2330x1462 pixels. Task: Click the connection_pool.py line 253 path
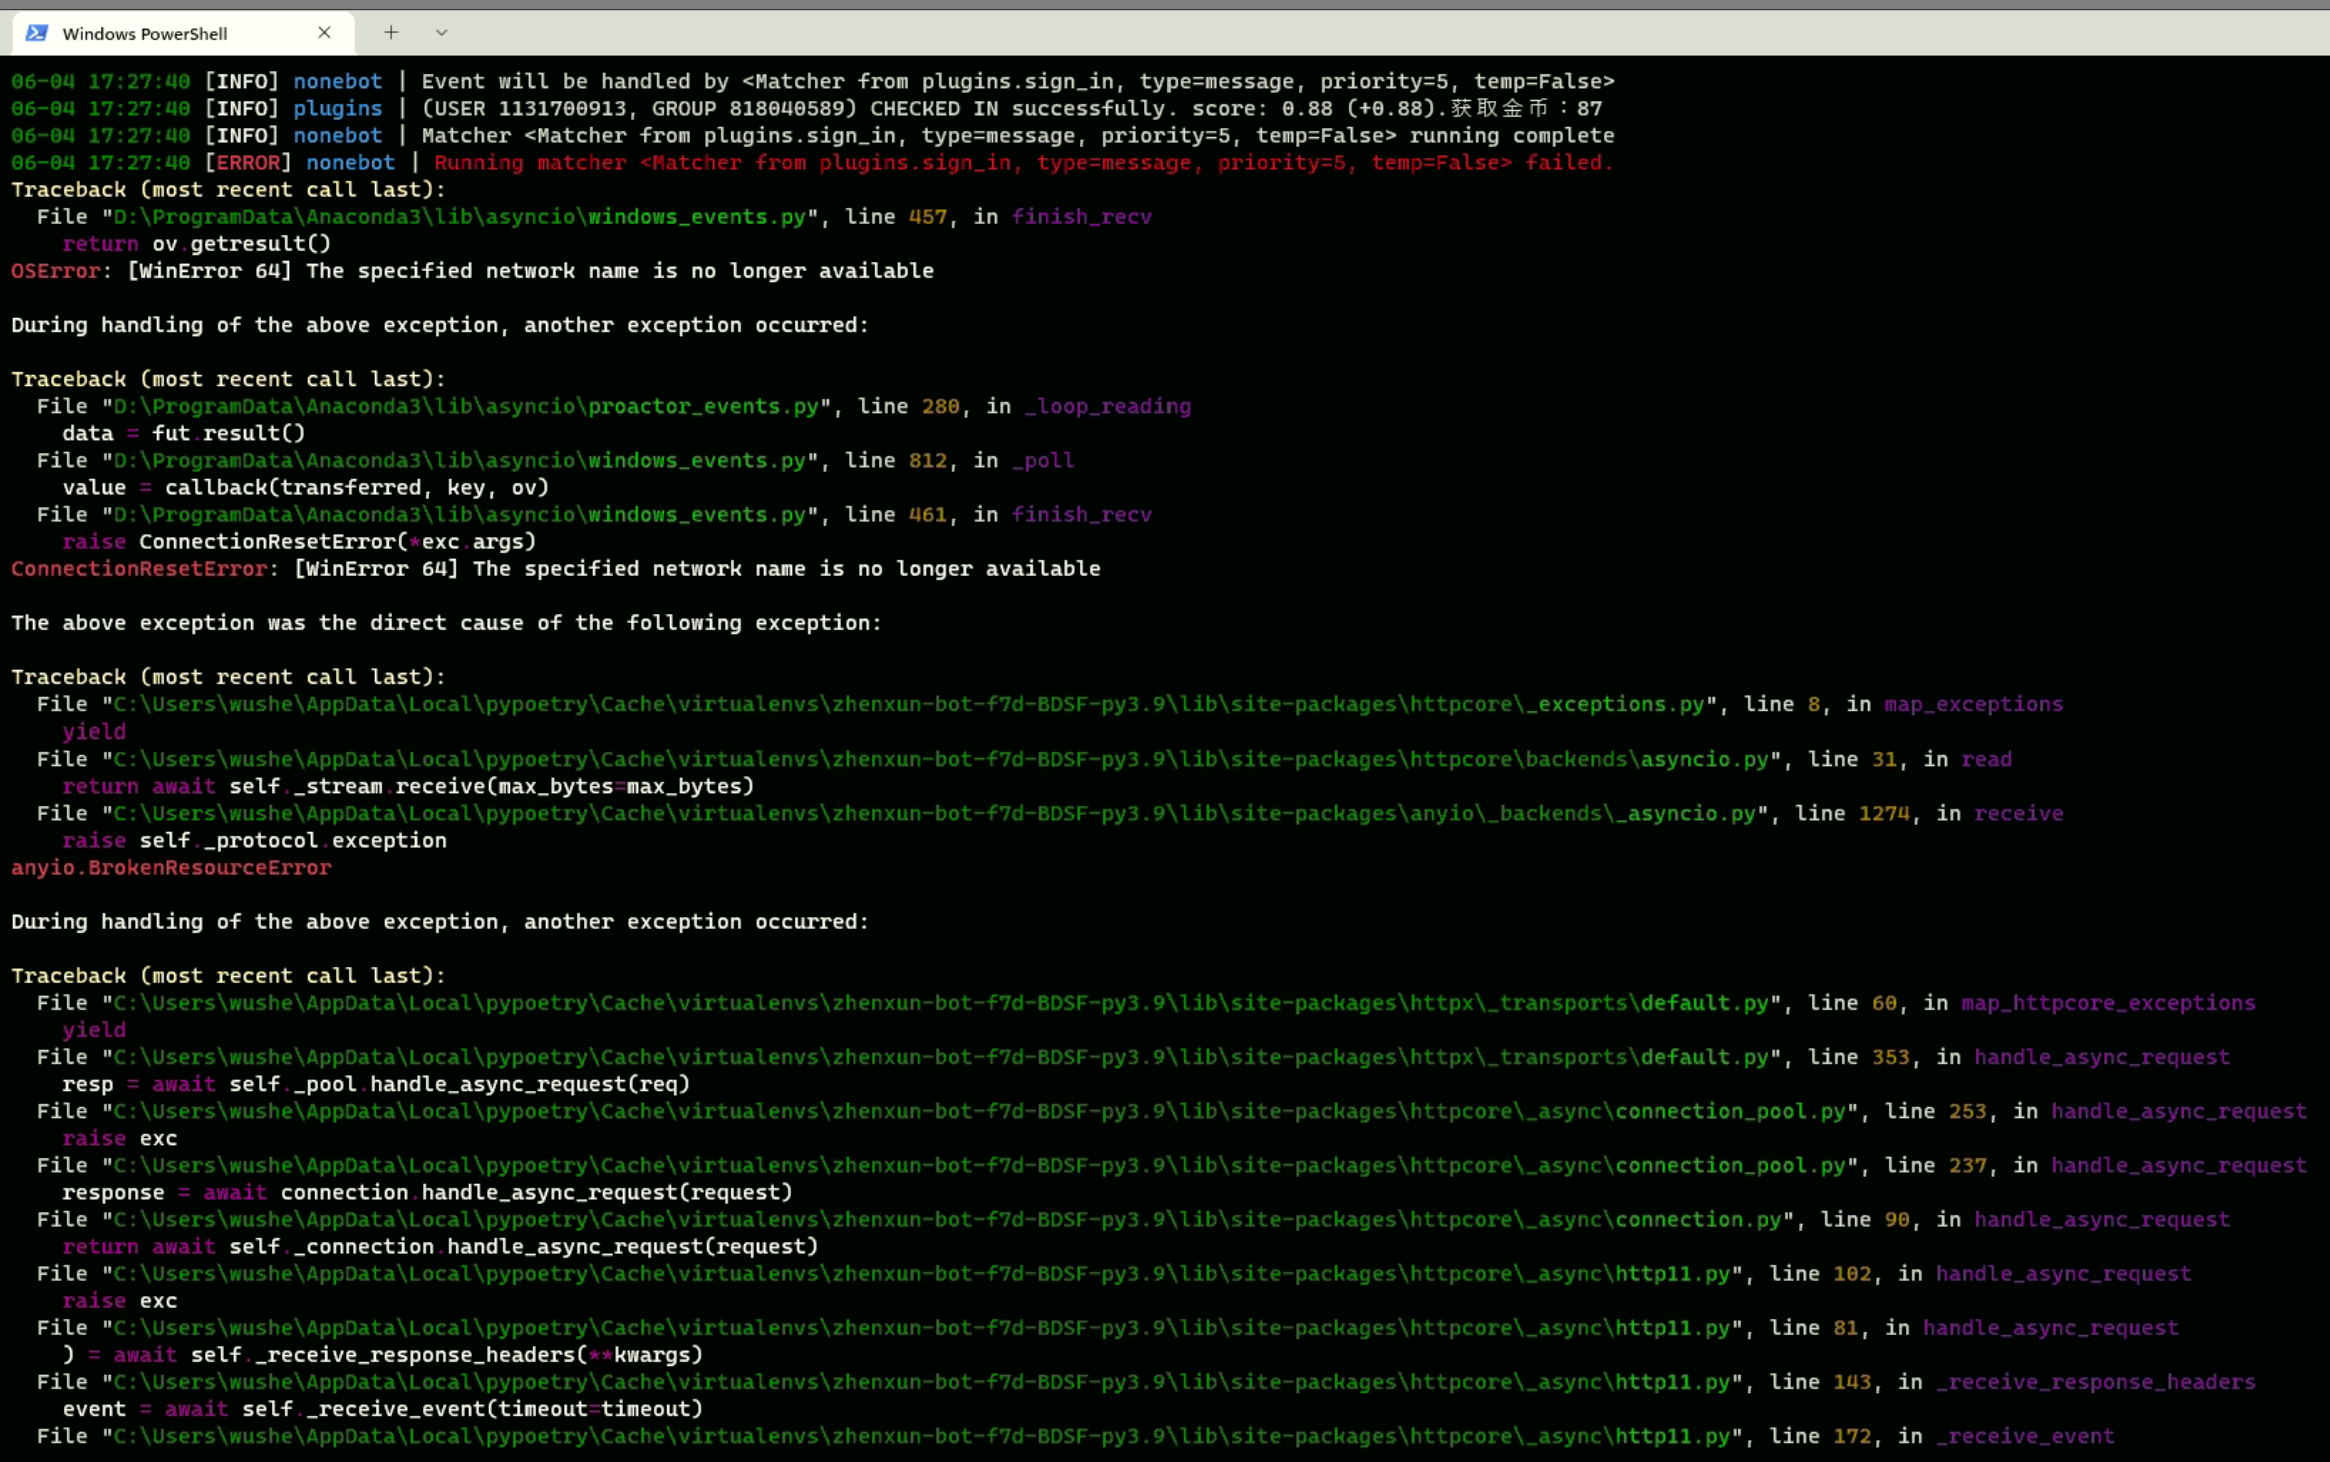click(x=1172, y=1112)
